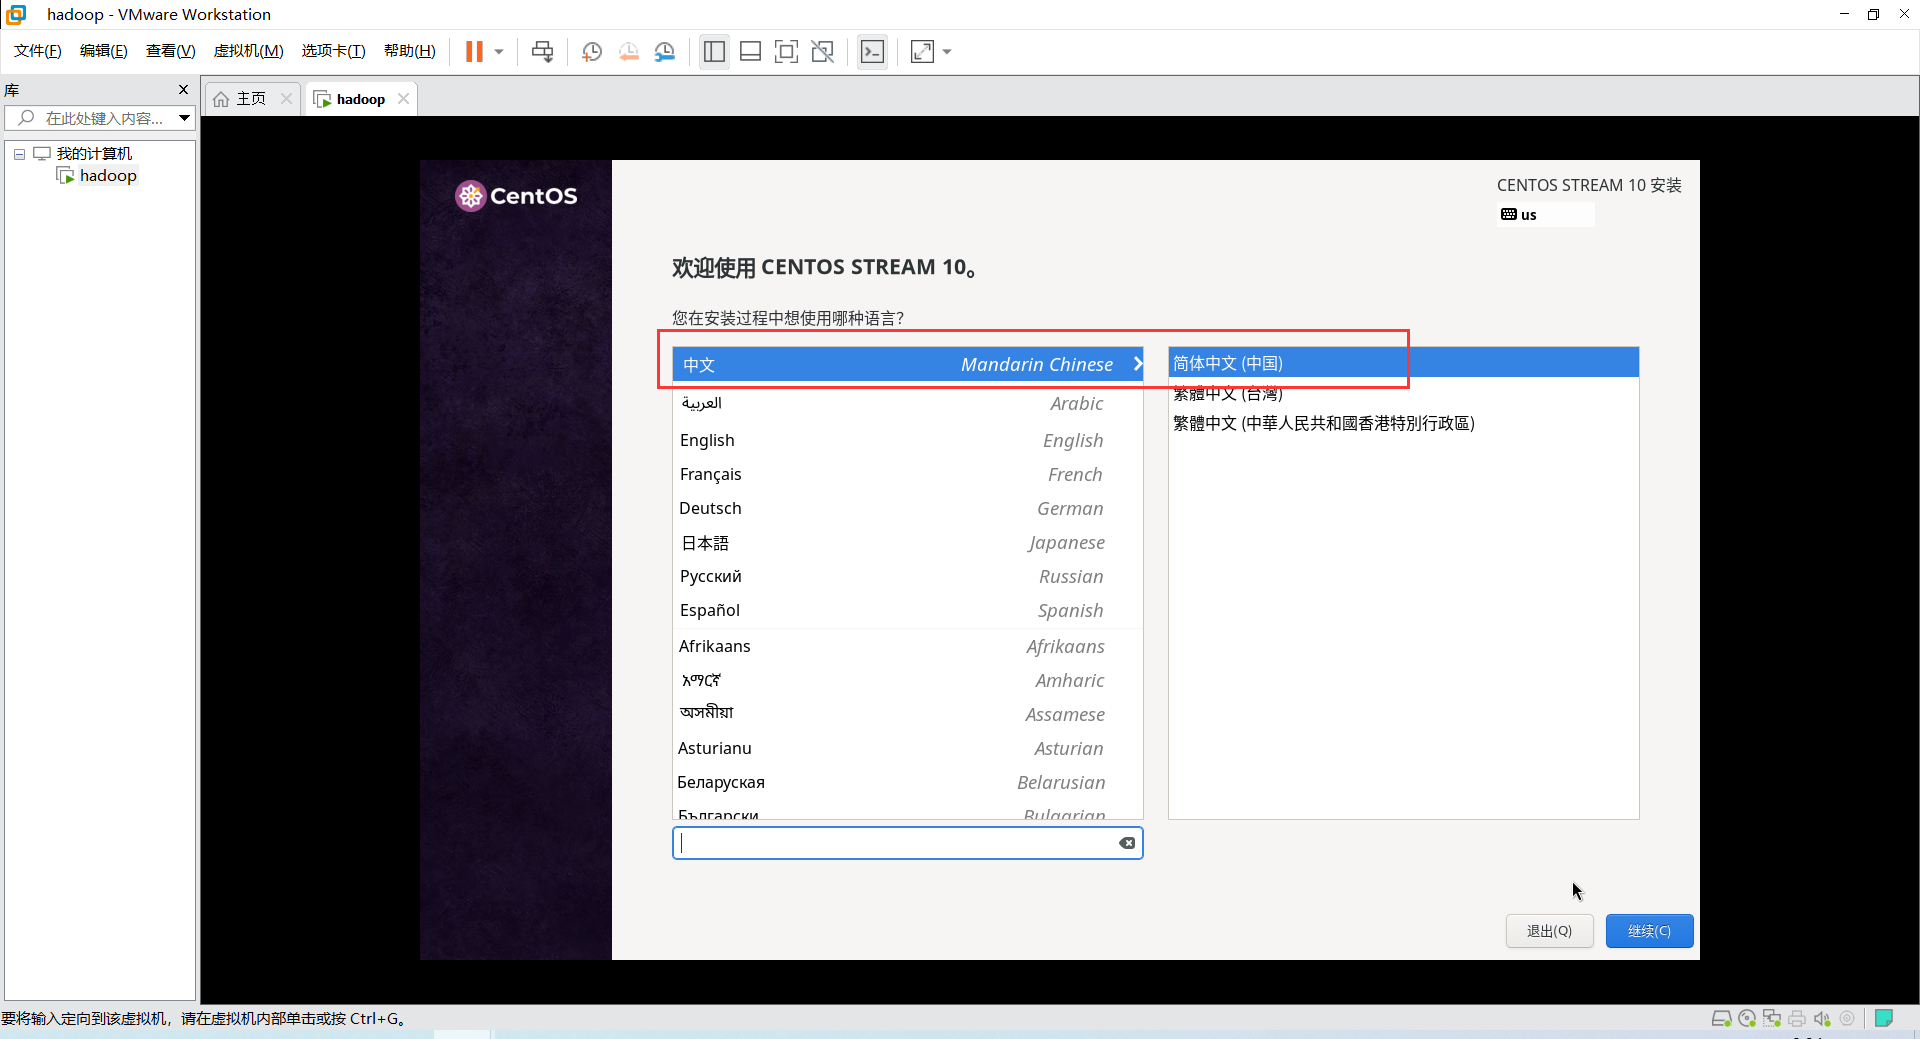Image resolution: width=1920 pixels, height=1039 pixels.
Task: Click the 退出(Q) button
Action: pyautogui.click(x=1549, y=931)
